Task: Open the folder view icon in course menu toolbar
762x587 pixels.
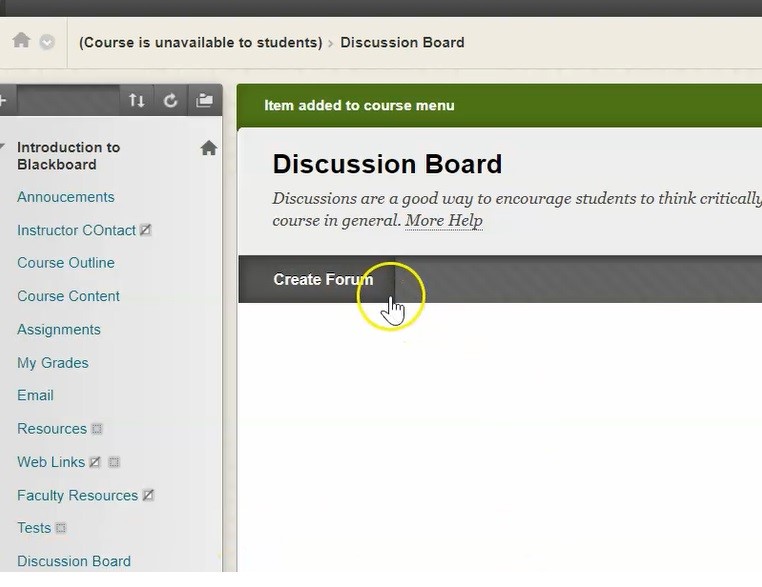Action: click(x=205, y=100)
